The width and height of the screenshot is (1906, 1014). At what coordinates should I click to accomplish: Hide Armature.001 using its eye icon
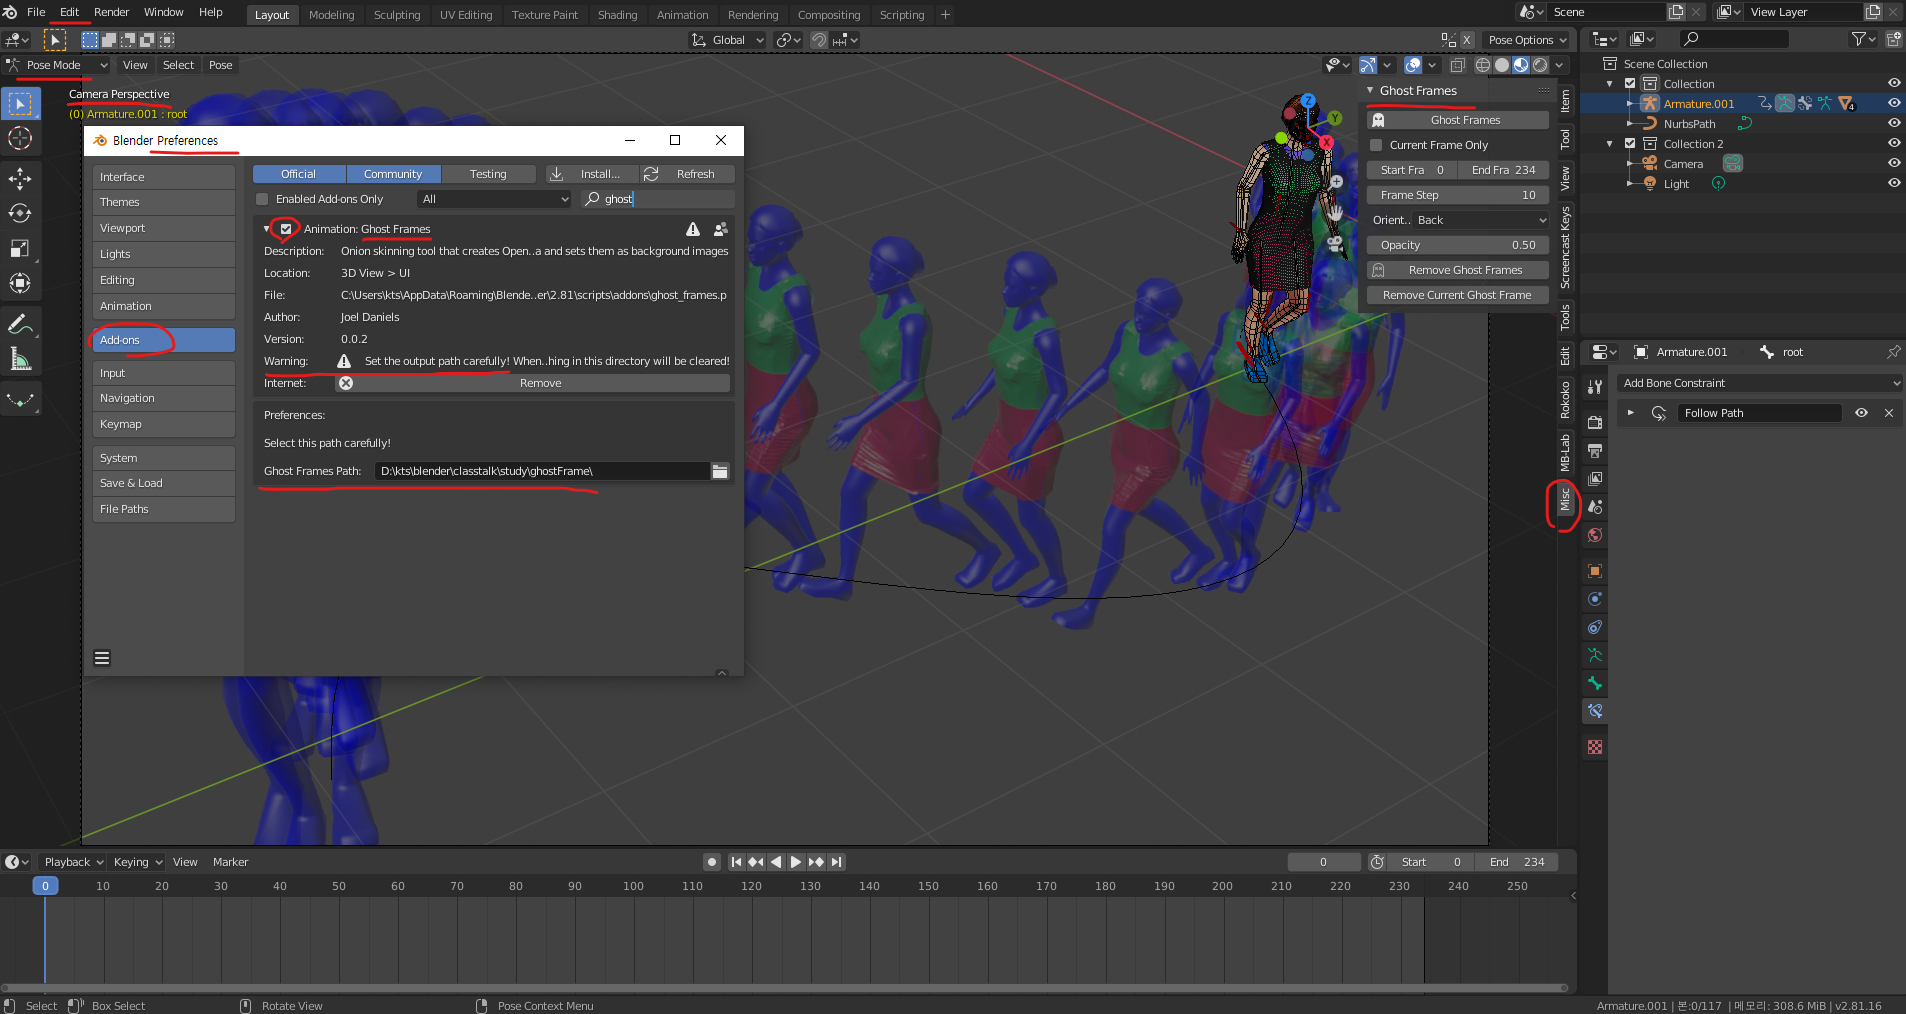pyautogui.click(x=1894, y=103)
